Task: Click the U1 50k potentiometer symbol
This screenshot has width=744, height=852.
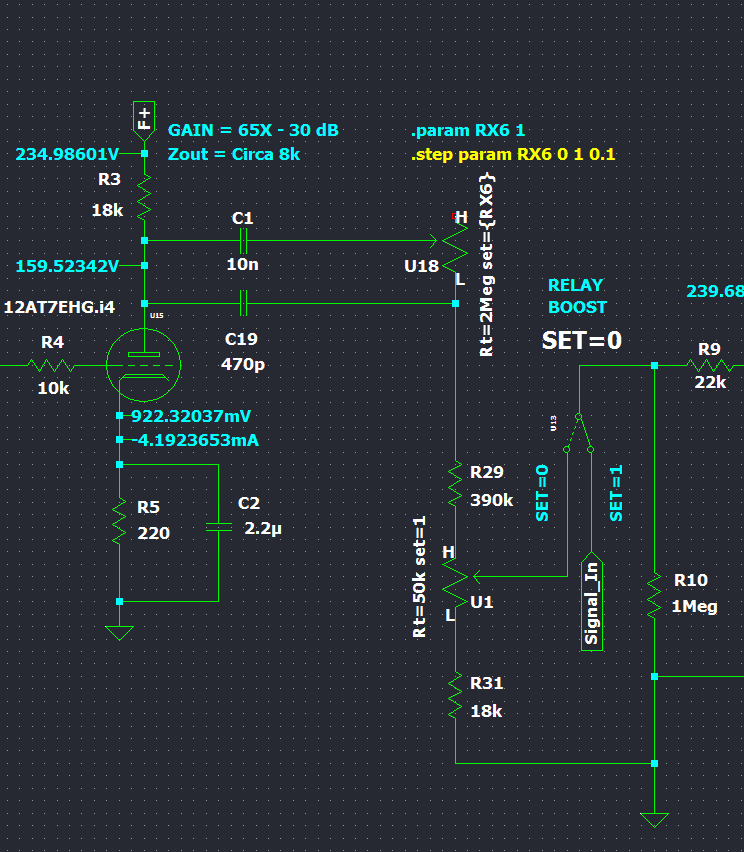Action: [x=455, y=578]
